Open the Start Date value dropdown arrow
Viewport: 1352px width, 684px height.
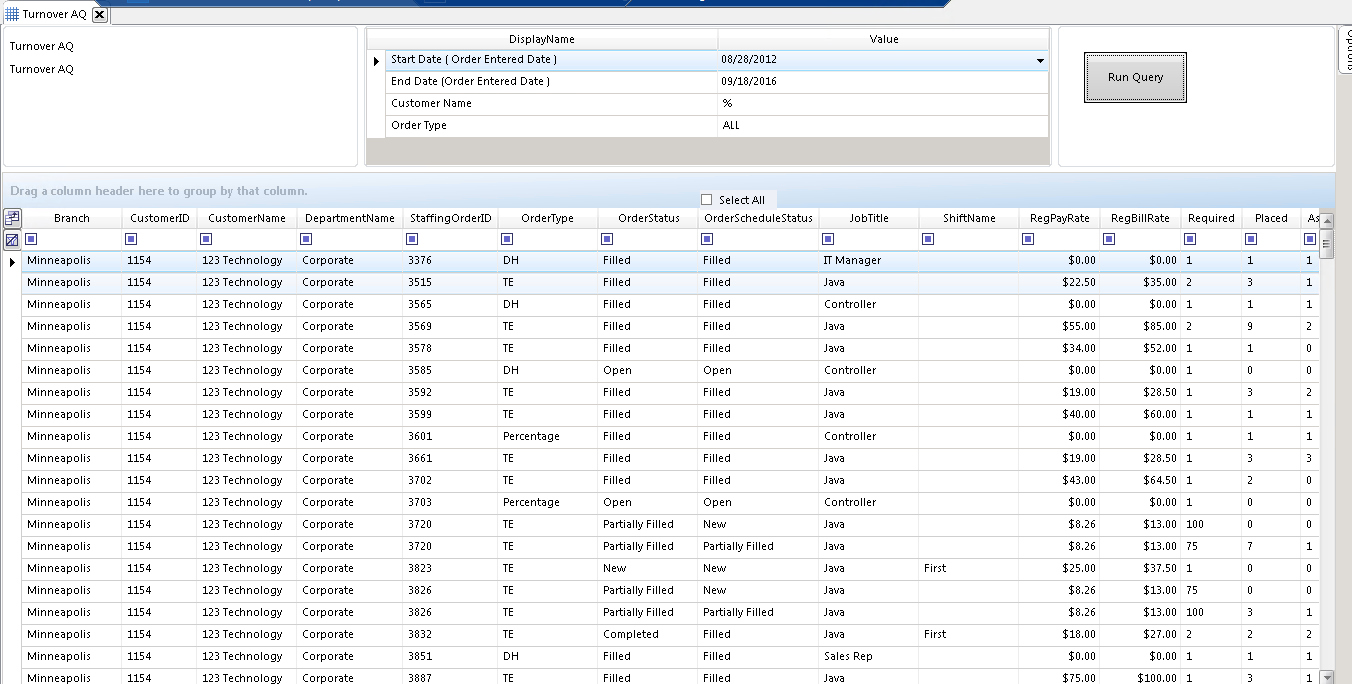coord(1040,61)
